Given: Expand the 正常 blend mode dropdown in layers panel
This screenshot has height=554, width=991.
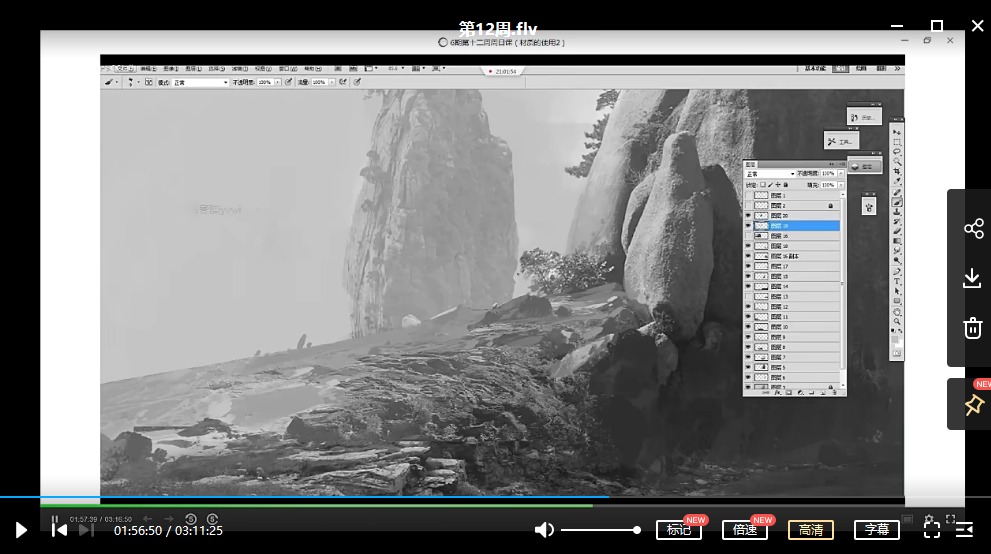Looking at the screenshot, I should click(770, 174).
